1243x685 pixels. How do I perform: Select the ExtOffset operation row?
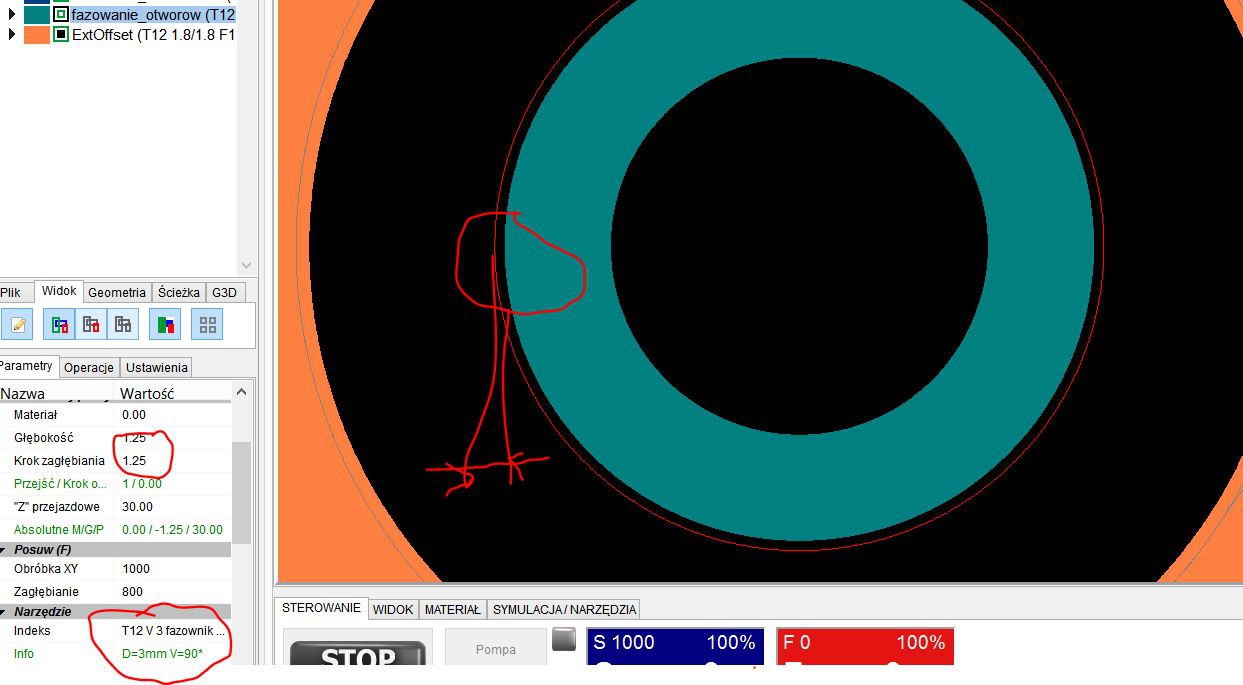pyautogui.click(x=153, y=34)
